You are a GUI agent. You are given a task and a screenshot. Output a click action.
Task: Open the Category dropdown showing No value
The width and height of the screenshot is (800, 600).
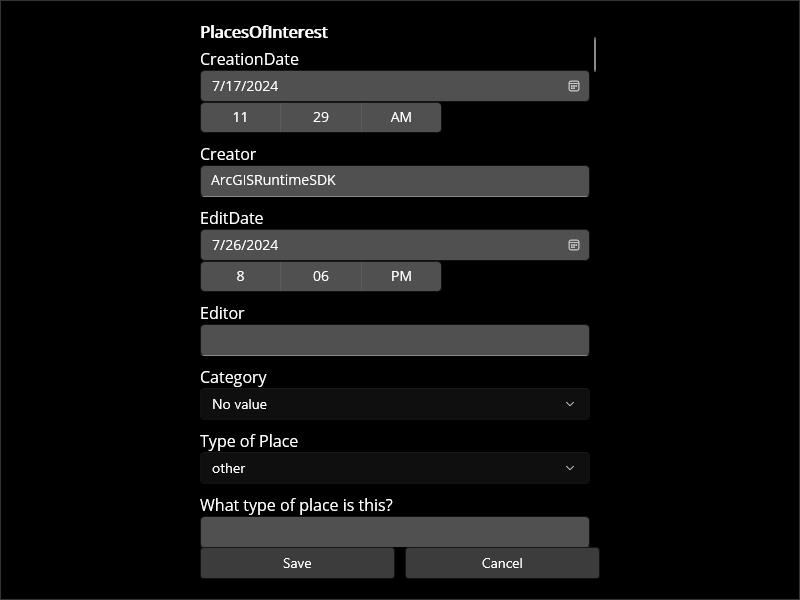[x=394, y=404]
